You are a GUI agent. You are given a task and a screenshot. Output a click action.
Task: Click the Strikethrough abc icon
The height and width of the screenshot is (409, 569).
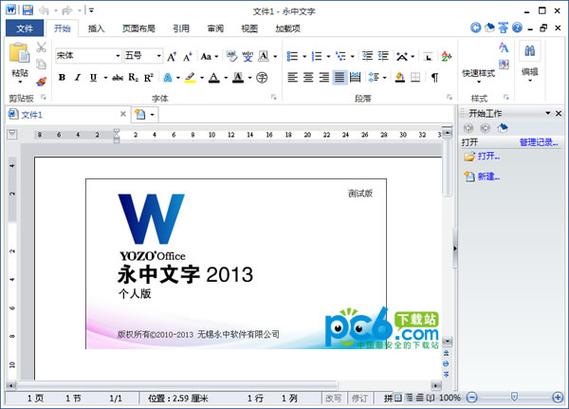[117, 78]
